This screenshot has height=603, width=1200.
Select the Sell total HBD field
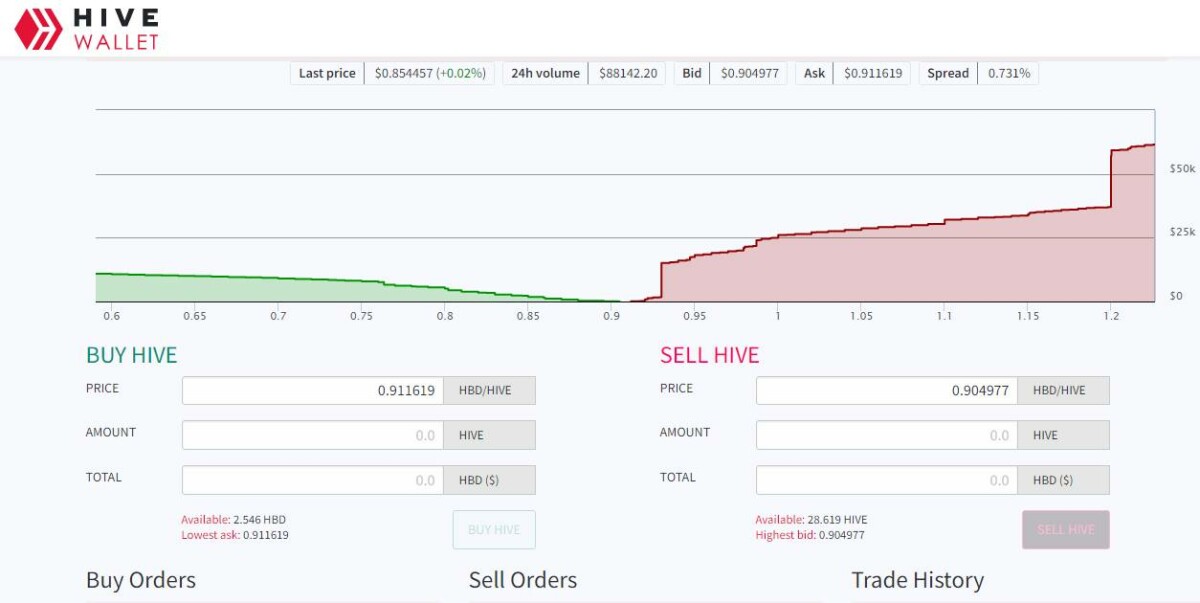tap(886, 480)
